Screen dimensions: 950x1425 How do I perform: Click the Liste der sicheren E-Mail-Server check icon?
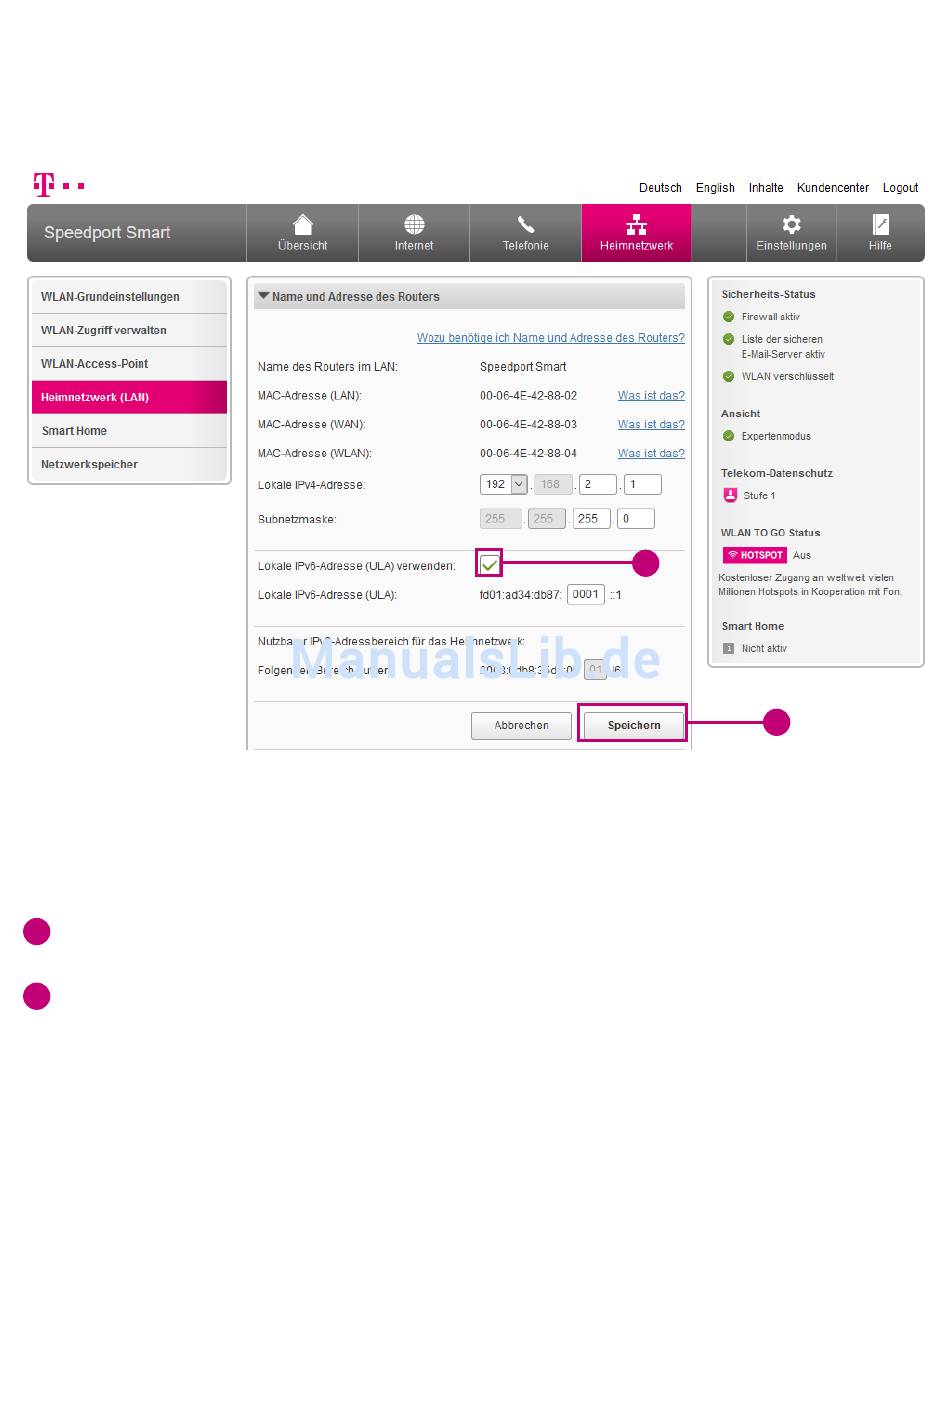(x=728, y=339)
